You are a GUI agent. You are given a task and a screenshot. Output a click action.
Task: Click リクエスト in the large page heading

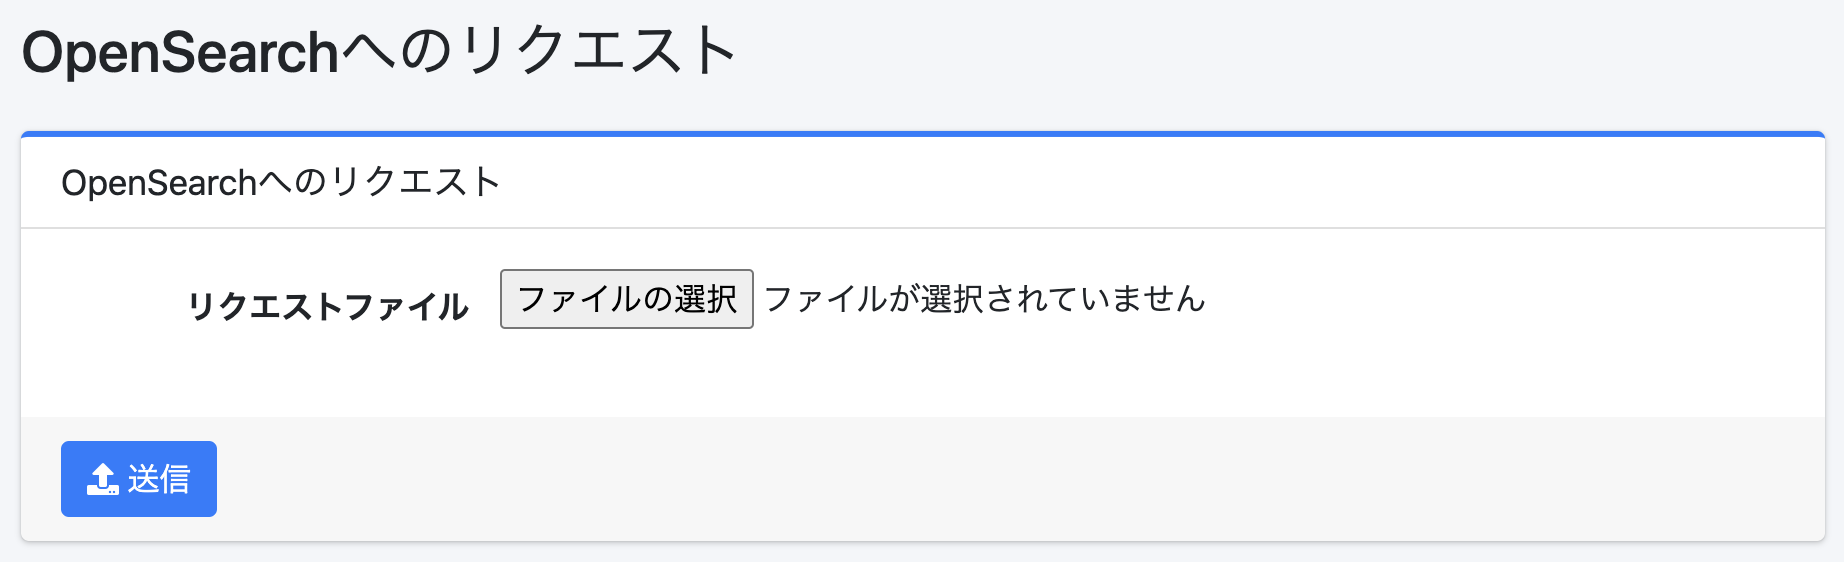598,52
